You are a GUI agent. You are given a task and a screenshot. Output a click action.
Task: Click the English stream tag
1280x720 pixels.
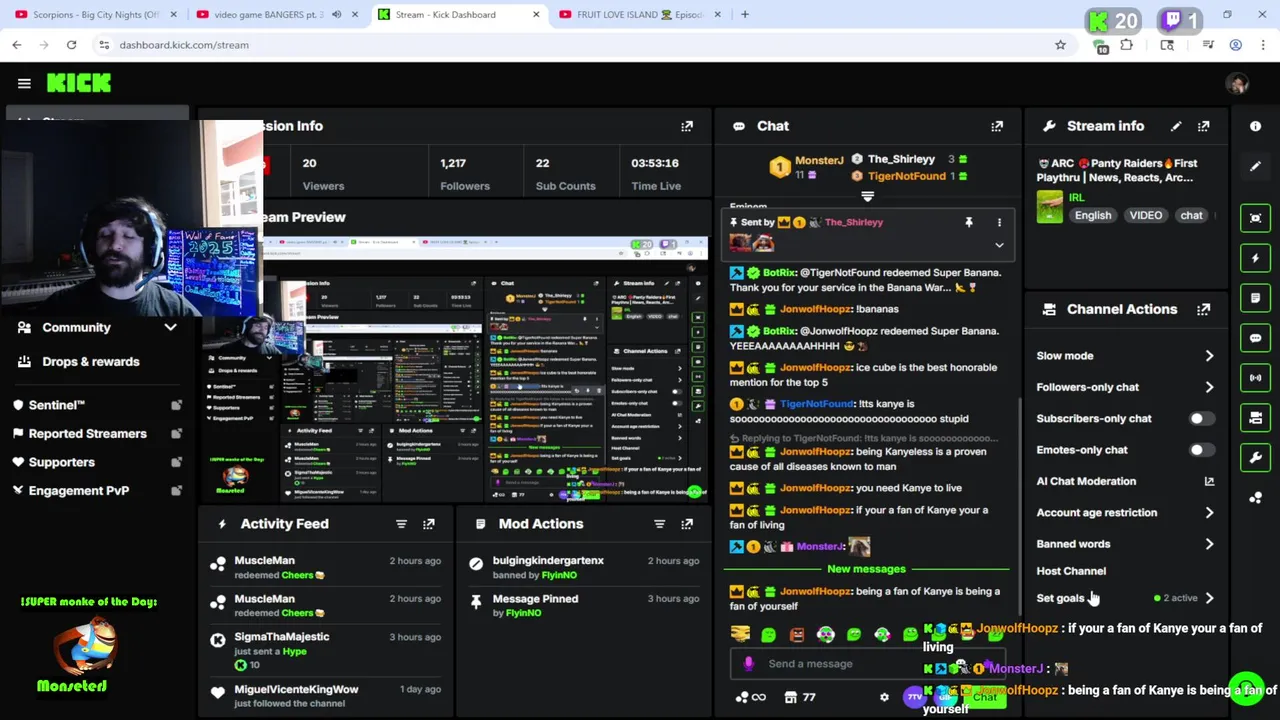[x=1093, y=216]
